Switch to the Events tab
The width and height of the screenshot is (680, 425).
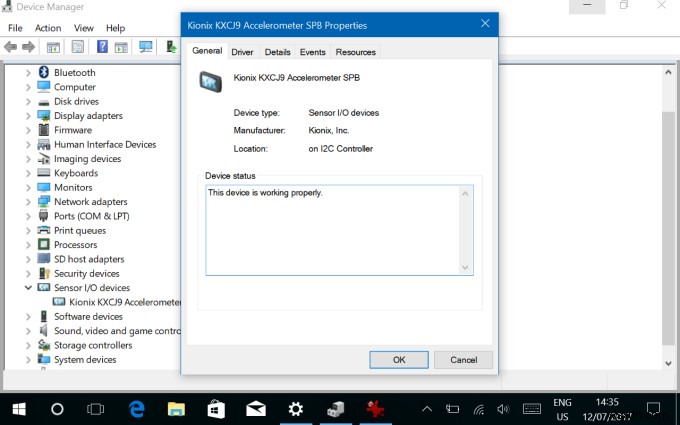312,52
